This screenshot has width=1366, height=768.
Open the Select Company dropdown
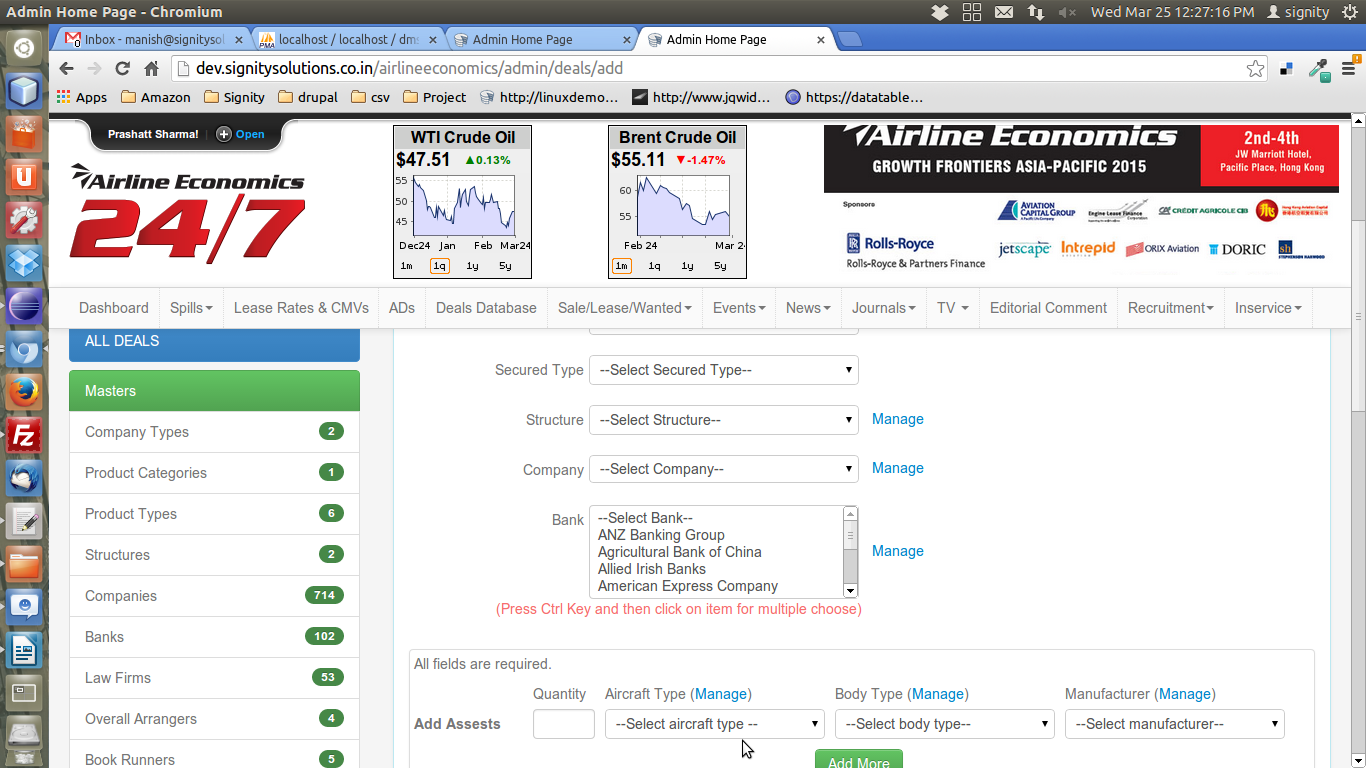pos(724,469)
